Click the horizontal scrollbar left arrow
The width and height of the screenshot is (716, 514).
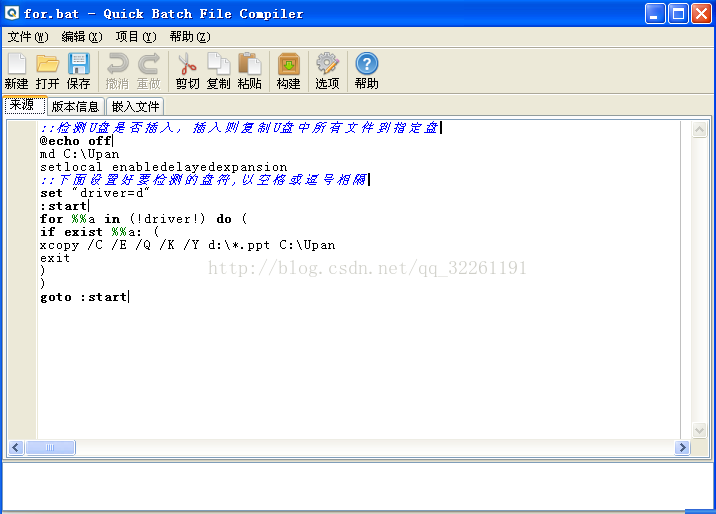point(16,447)
